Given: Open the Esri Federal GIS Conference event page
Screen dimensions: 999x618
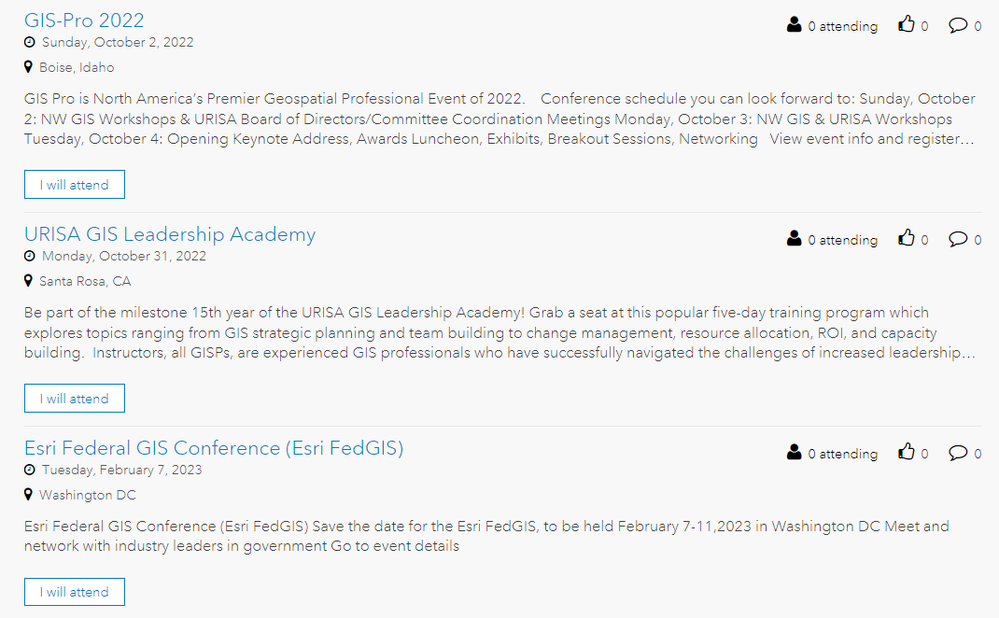Looking at the screenshot, I should (x=213, y=448).
